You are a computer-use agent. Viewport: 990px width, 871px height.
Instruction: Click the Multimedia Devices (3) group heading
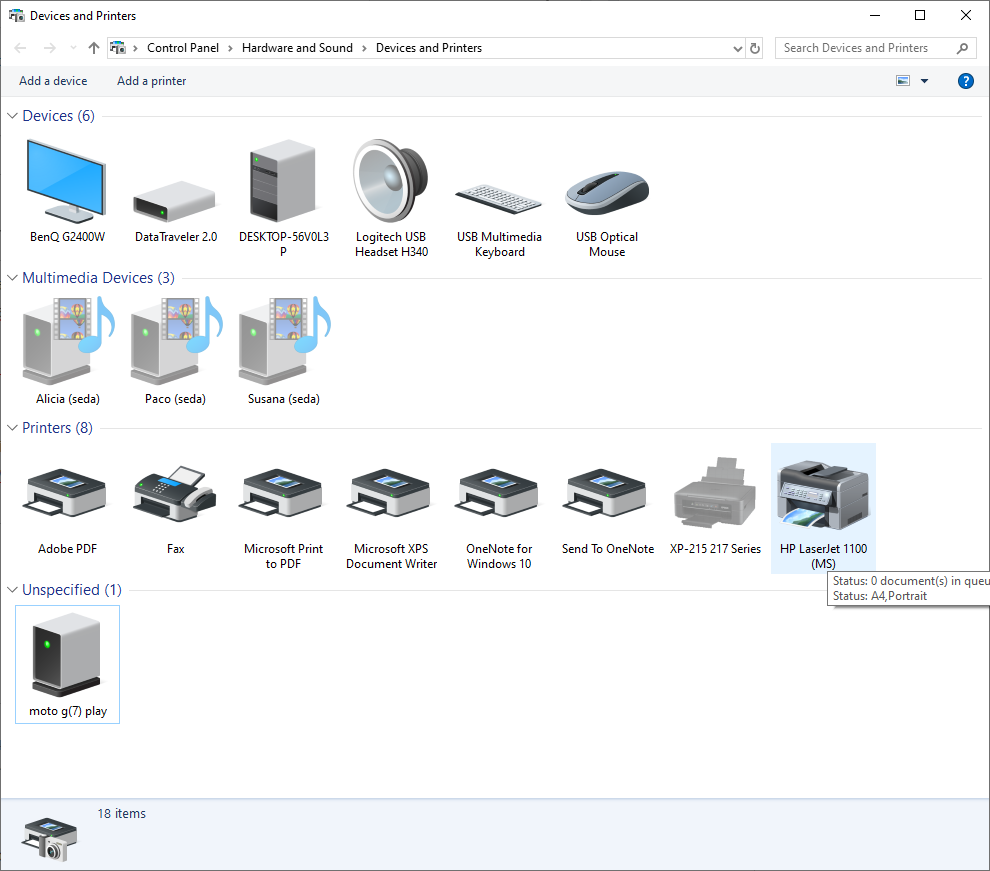tap(98, 278)
